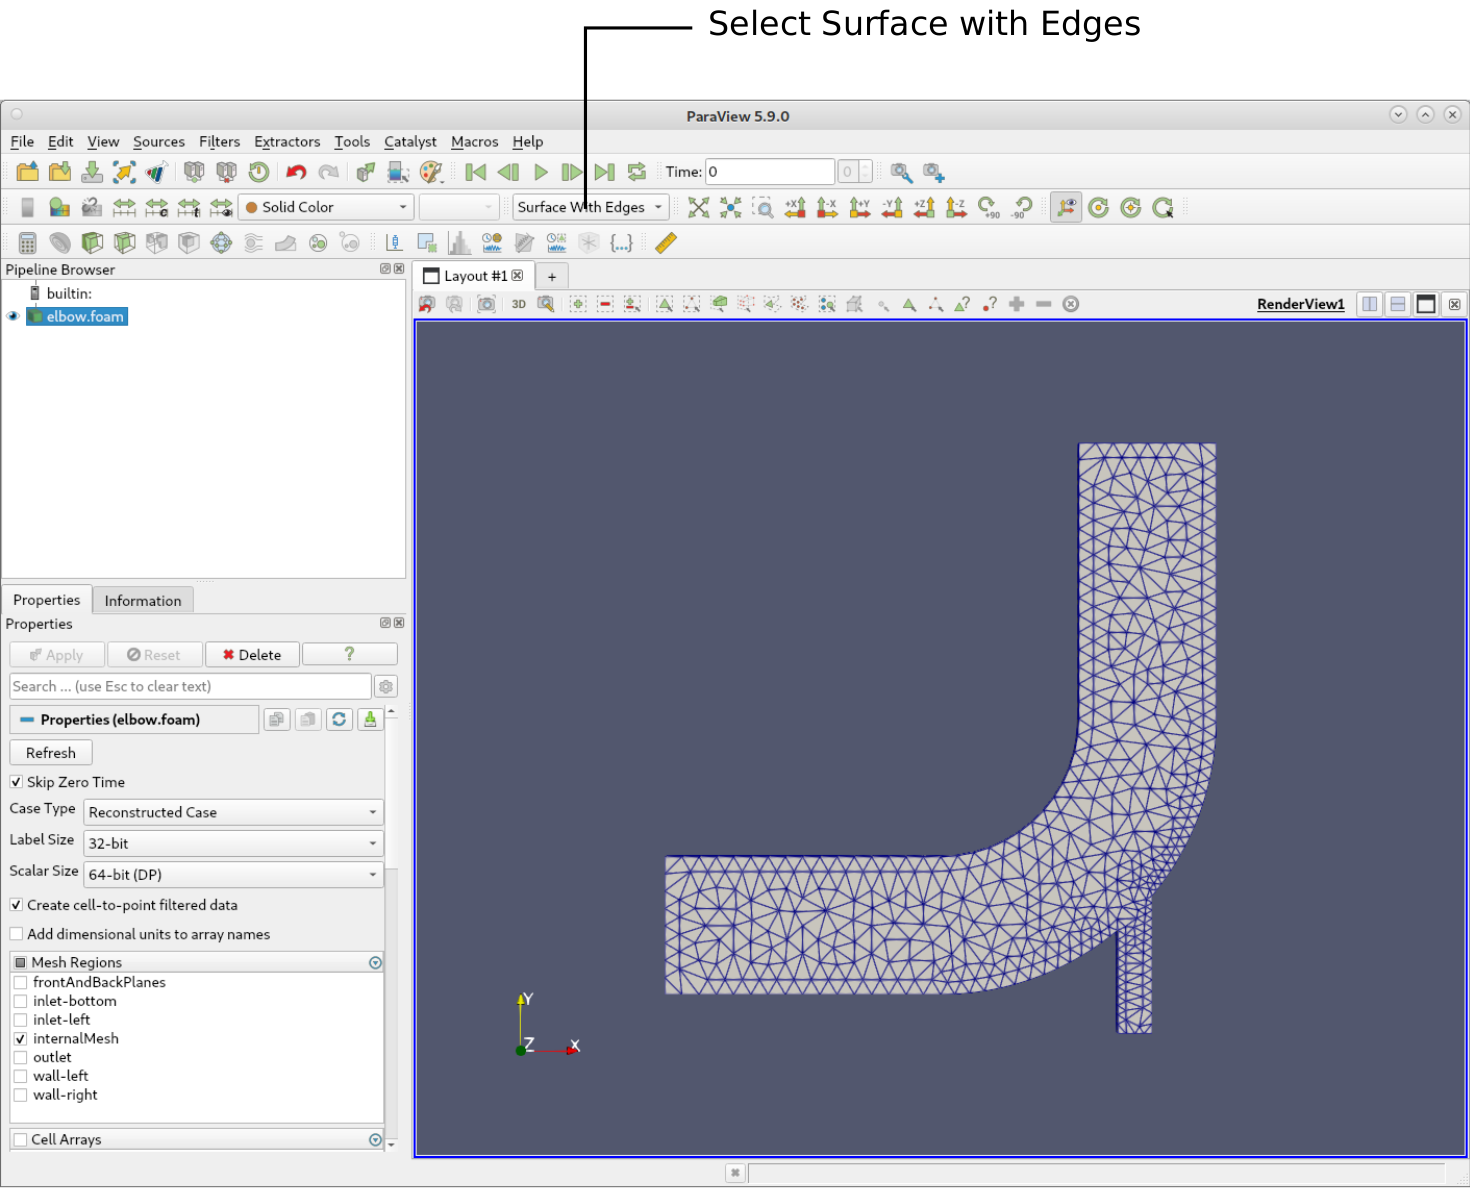Set view direction to +X
The image size is (1470, 1191).
pyautogui.click(x=795, y=207)
